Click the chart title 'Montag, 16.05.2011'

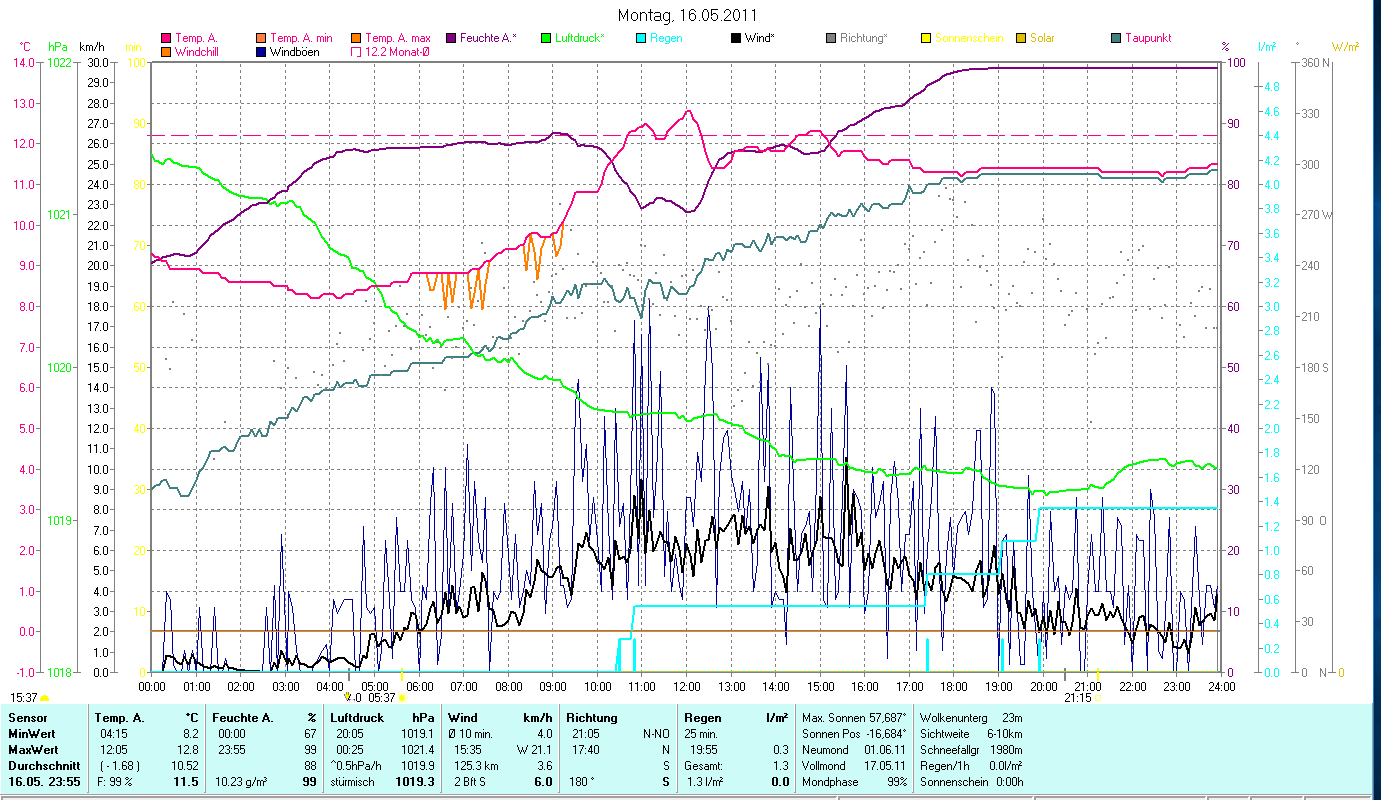[687, 15]
